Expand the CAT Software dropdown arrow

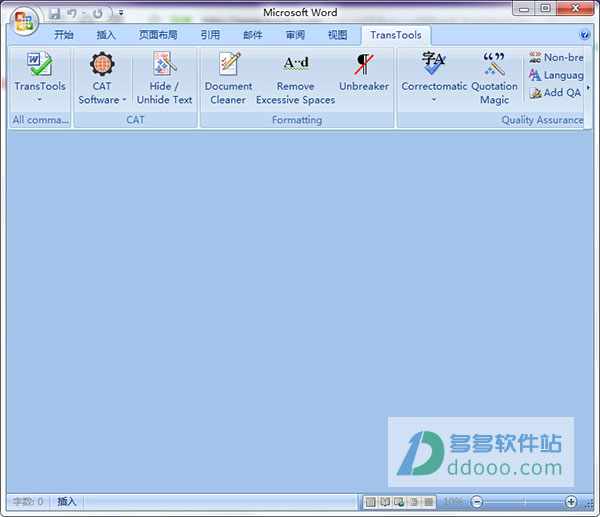click(124, 99)
